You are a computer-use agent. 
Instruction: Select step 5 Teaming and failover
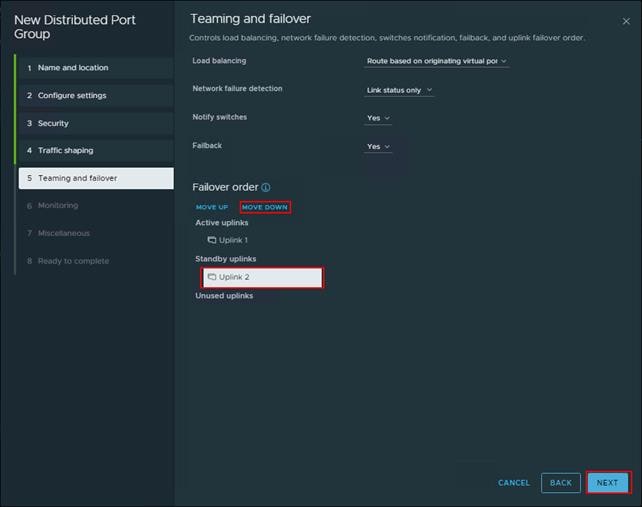click(x=96, y=178)
